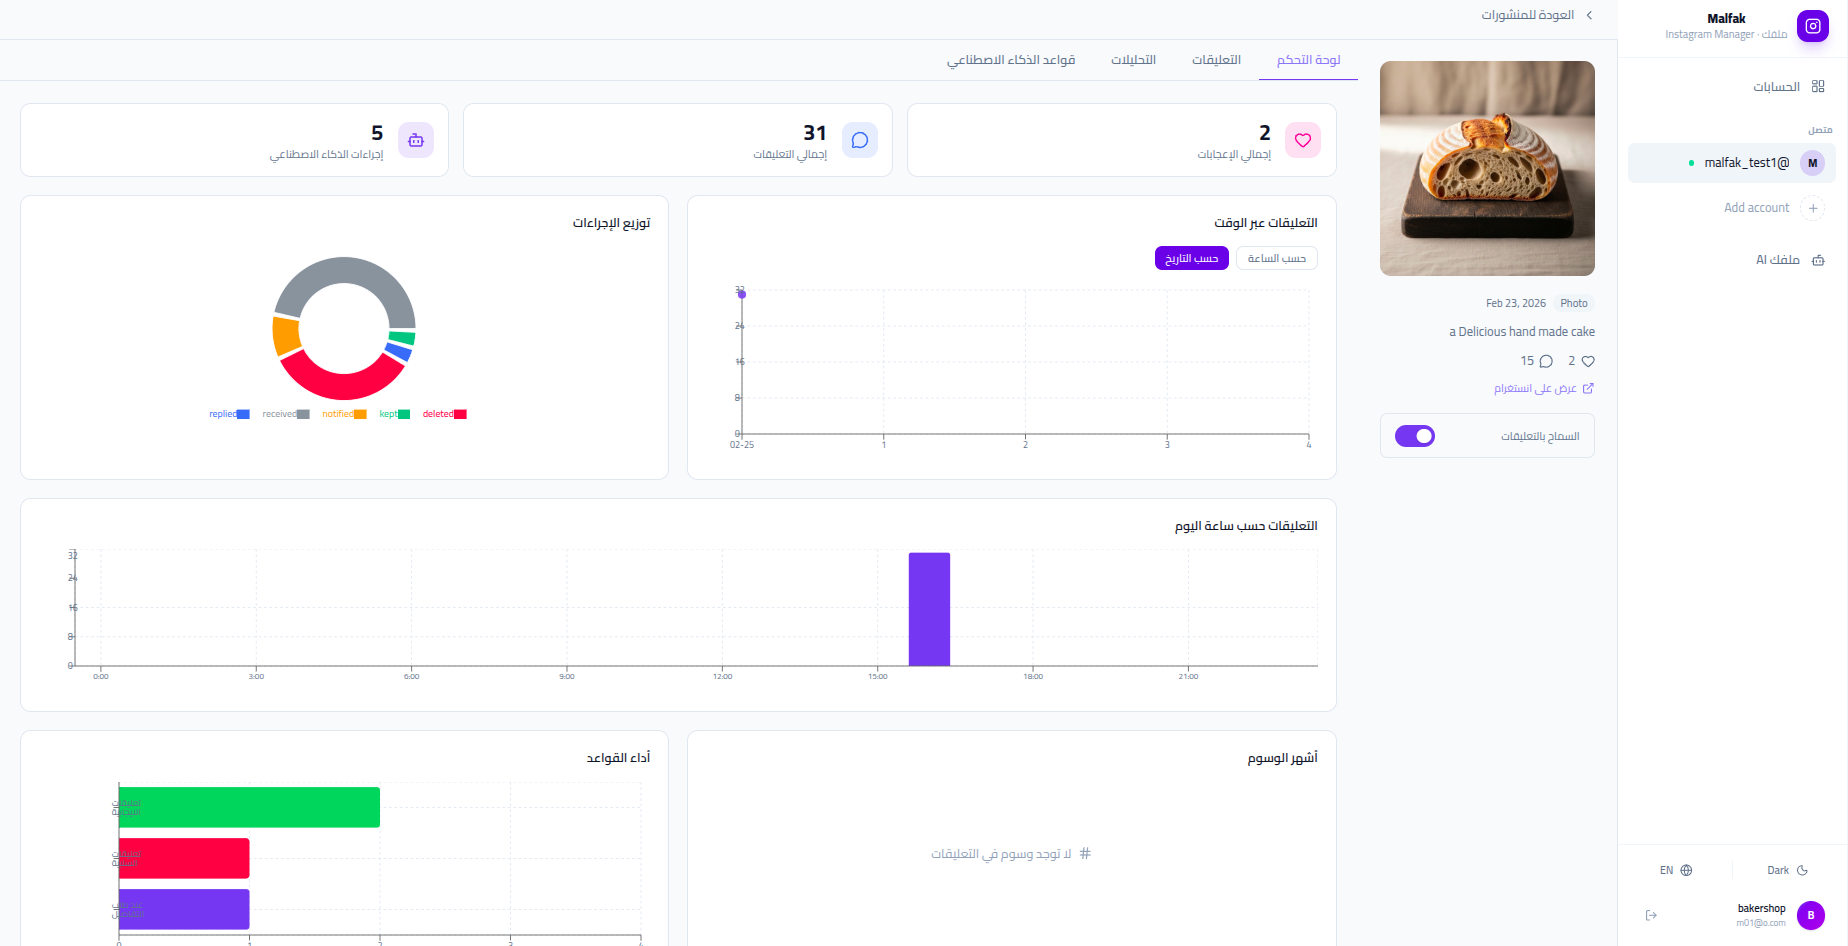Image resolution: width=1848 pixels, height=946 pixels.
Task: Click the logout icon at bottom left of sidebar
Action: pyautogui.click(x=1651, y=914)
